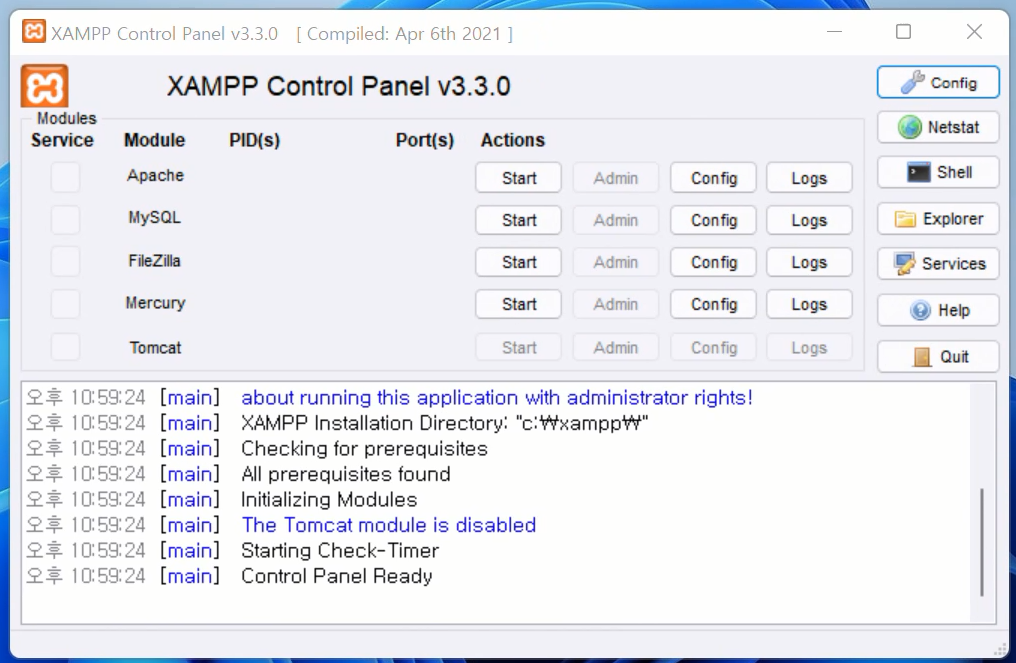Click the FileZilla module label
1016x663 pixels.
(x=154, y=261)
